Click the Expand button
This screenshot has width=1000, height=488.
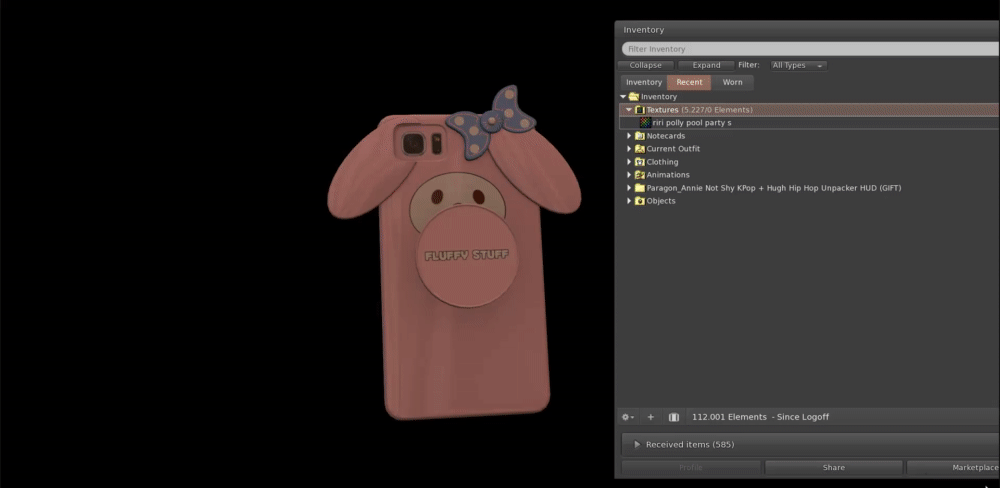click(x=706, y=65)
